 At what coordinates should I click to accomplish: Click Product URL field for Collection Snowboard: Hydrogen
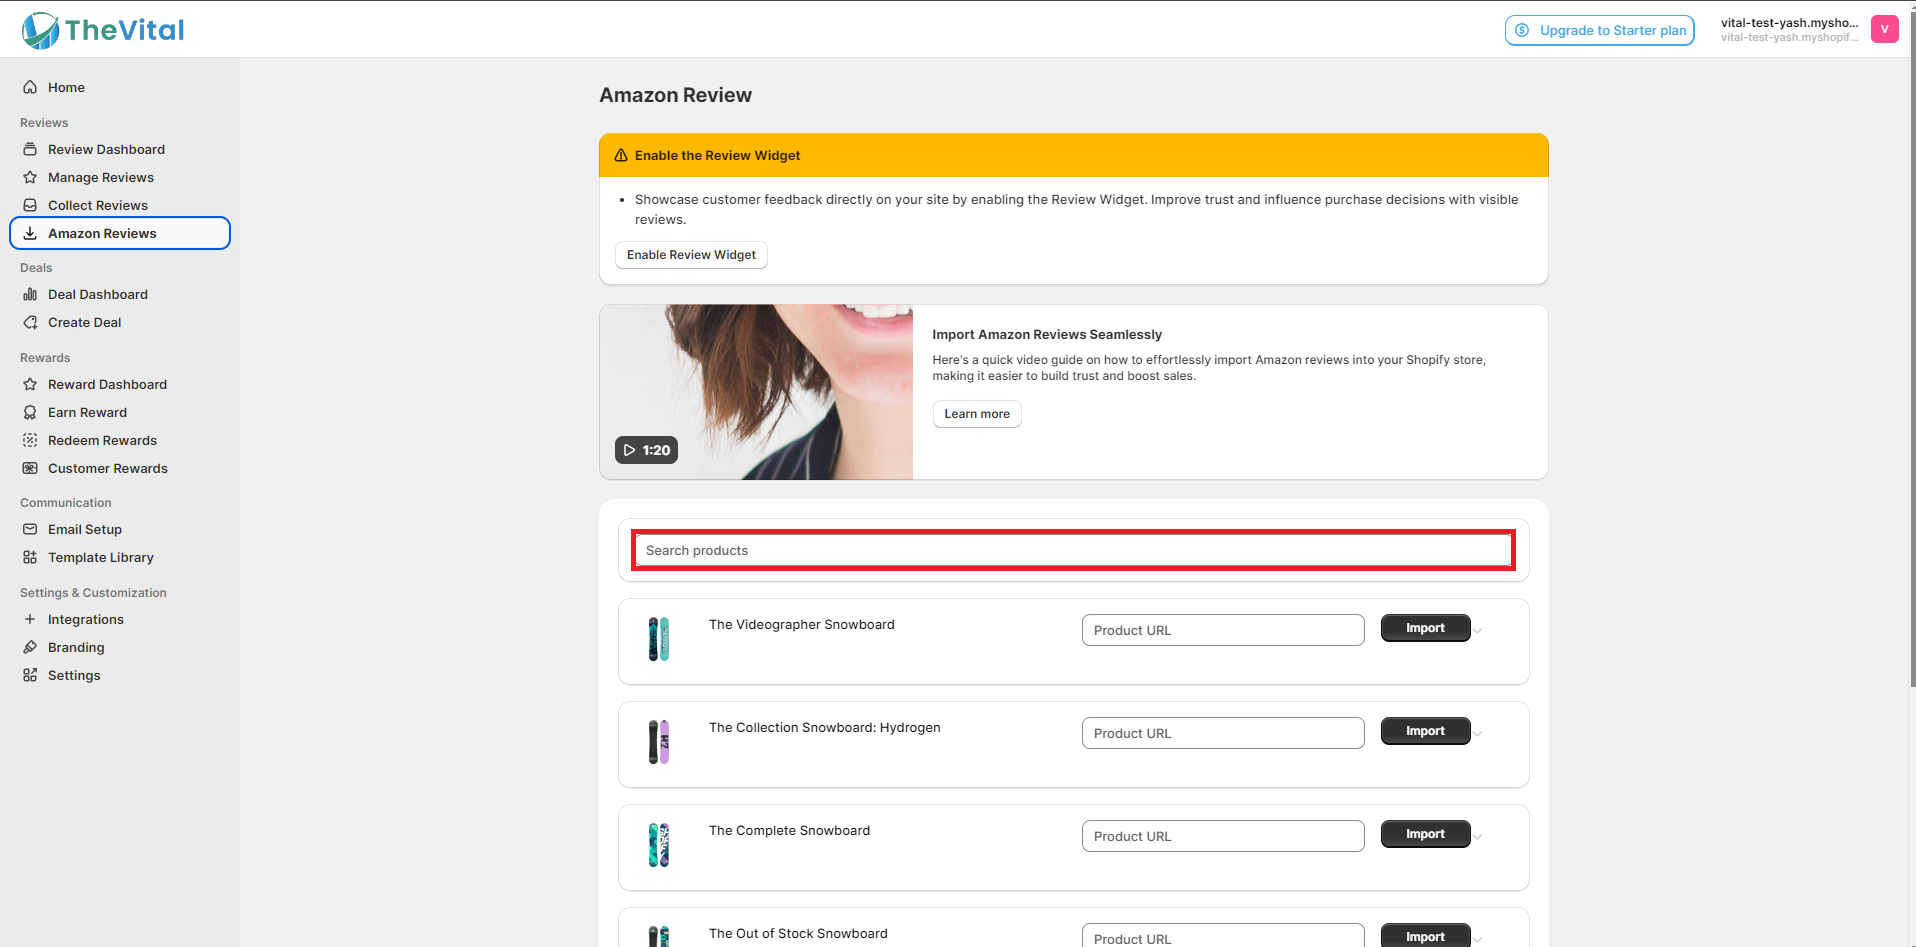1223,733
